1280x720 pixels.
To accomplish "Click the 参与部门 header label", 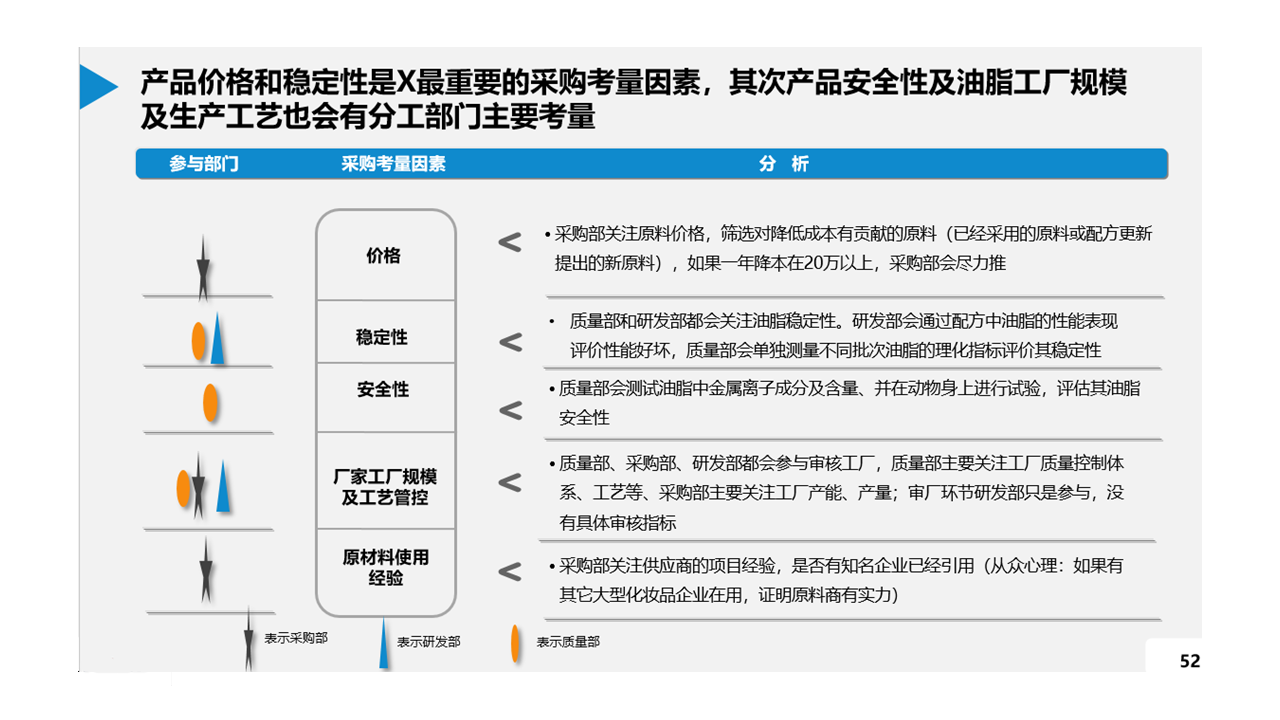I will [x=204, y=164].
